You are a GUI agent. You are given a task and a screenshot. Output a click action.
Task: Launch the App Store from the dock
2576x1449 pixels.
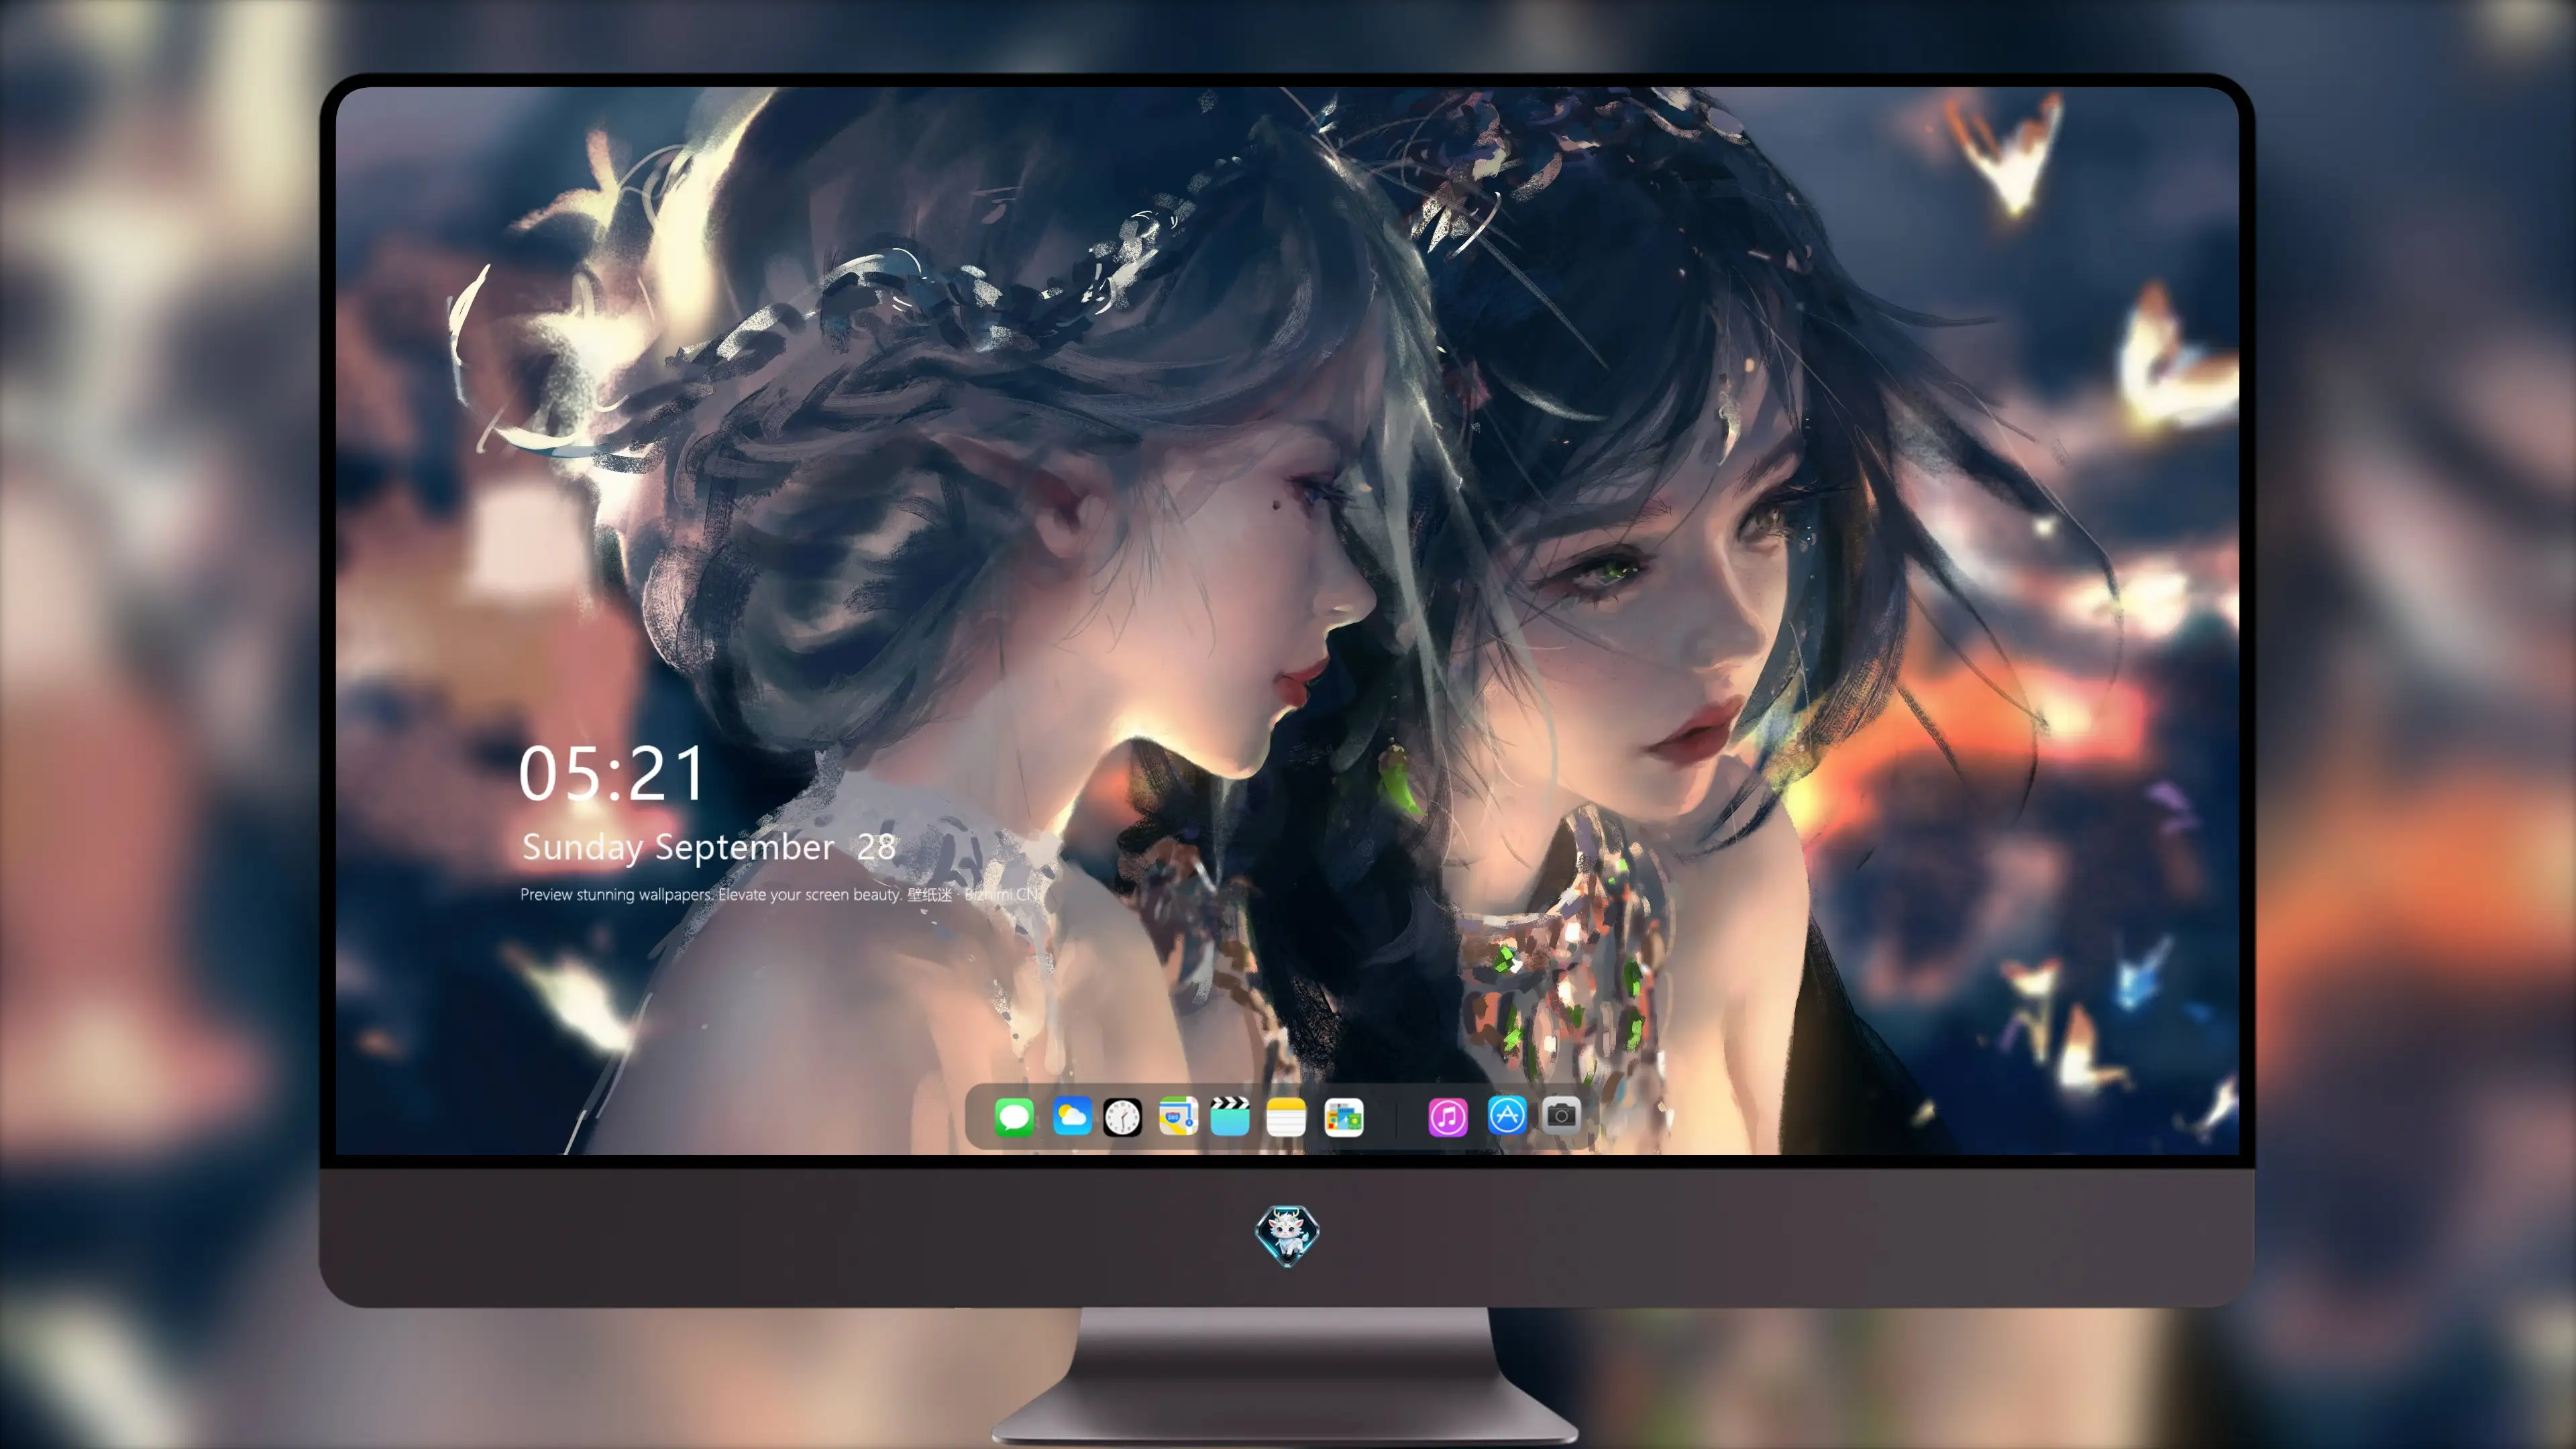pos(1507,1115)
